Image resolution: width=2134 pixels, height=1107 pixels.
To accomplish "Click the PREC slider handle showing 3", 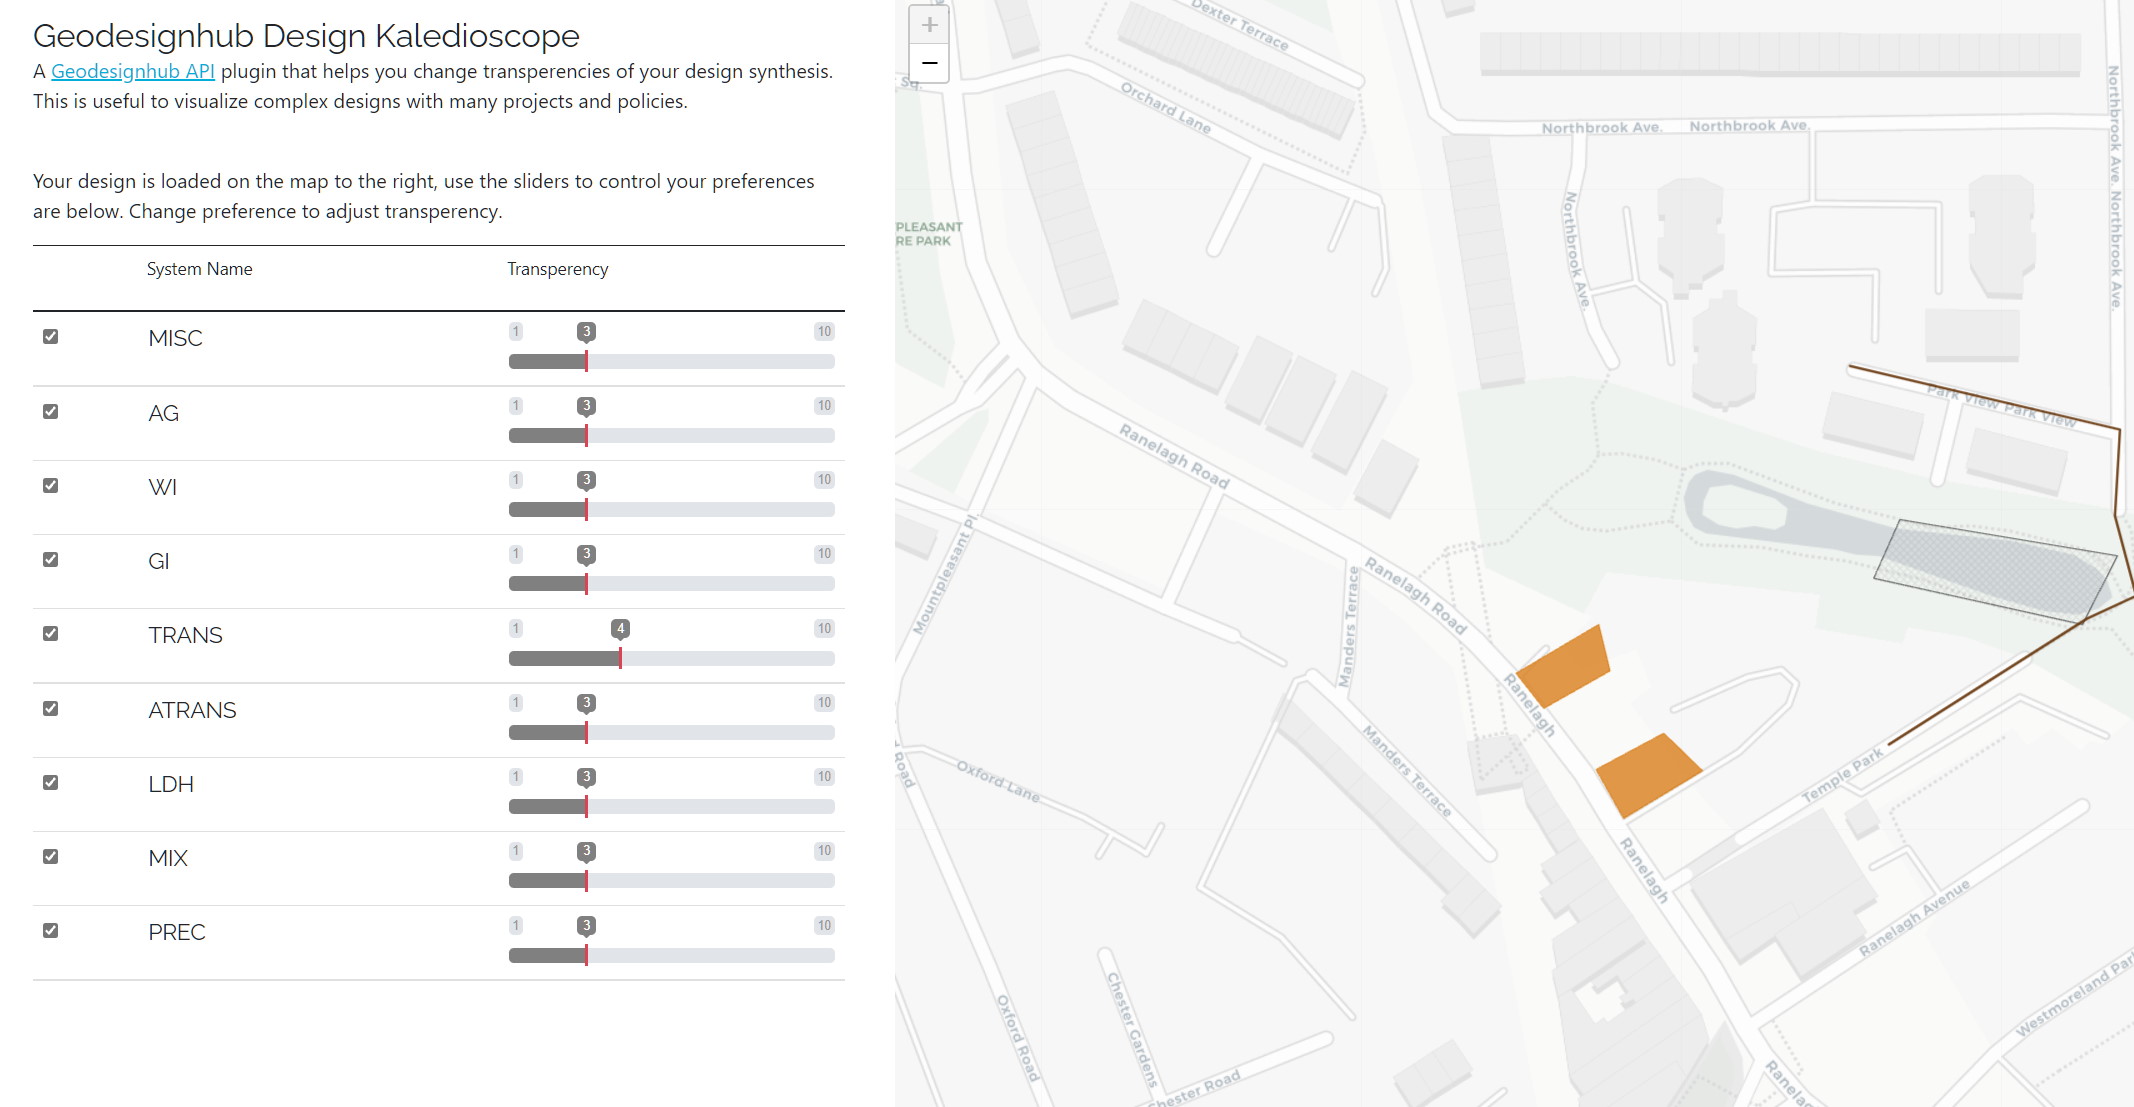I will [x=587, y=926].
